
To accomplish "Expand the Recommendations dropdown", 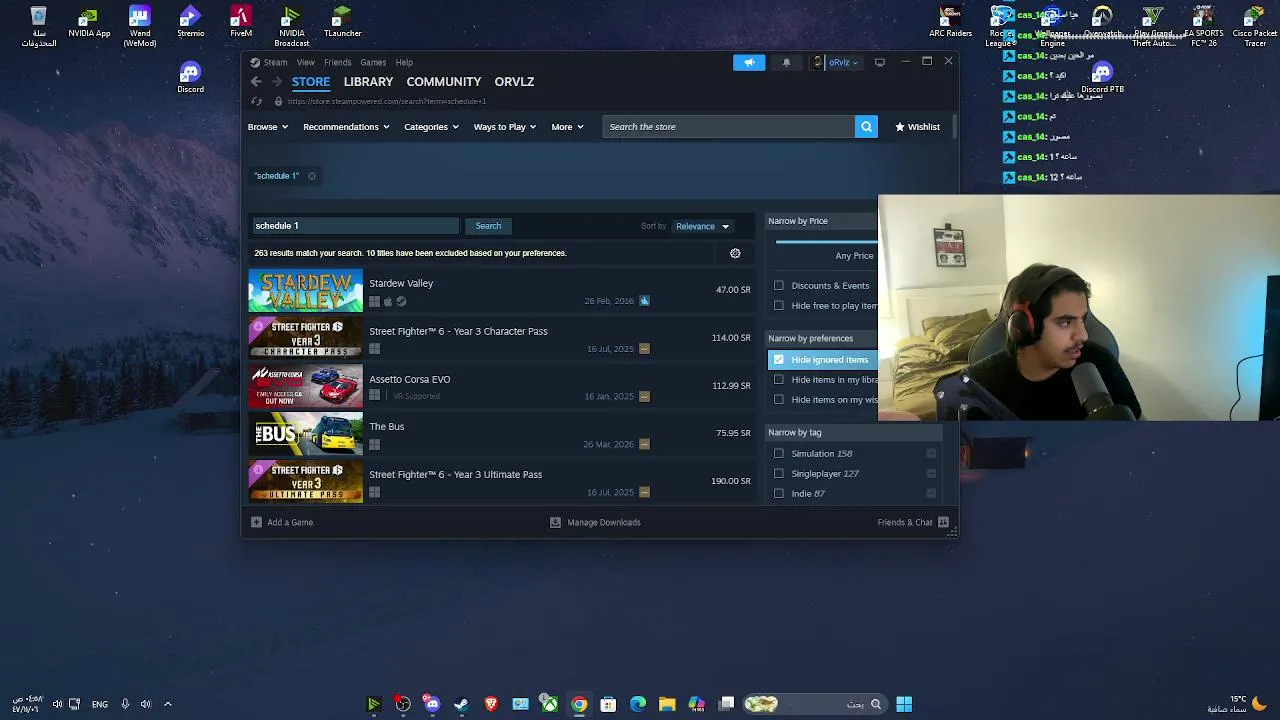I will click(x=346, y=127).
